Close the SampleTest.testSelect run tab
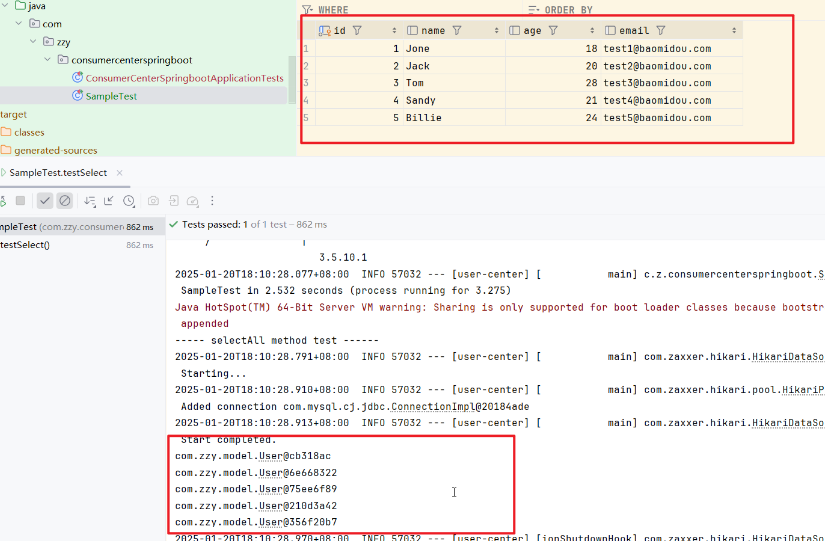Image resolution: width=825 pixels, height=547 pixels. (x=119, y=173)
